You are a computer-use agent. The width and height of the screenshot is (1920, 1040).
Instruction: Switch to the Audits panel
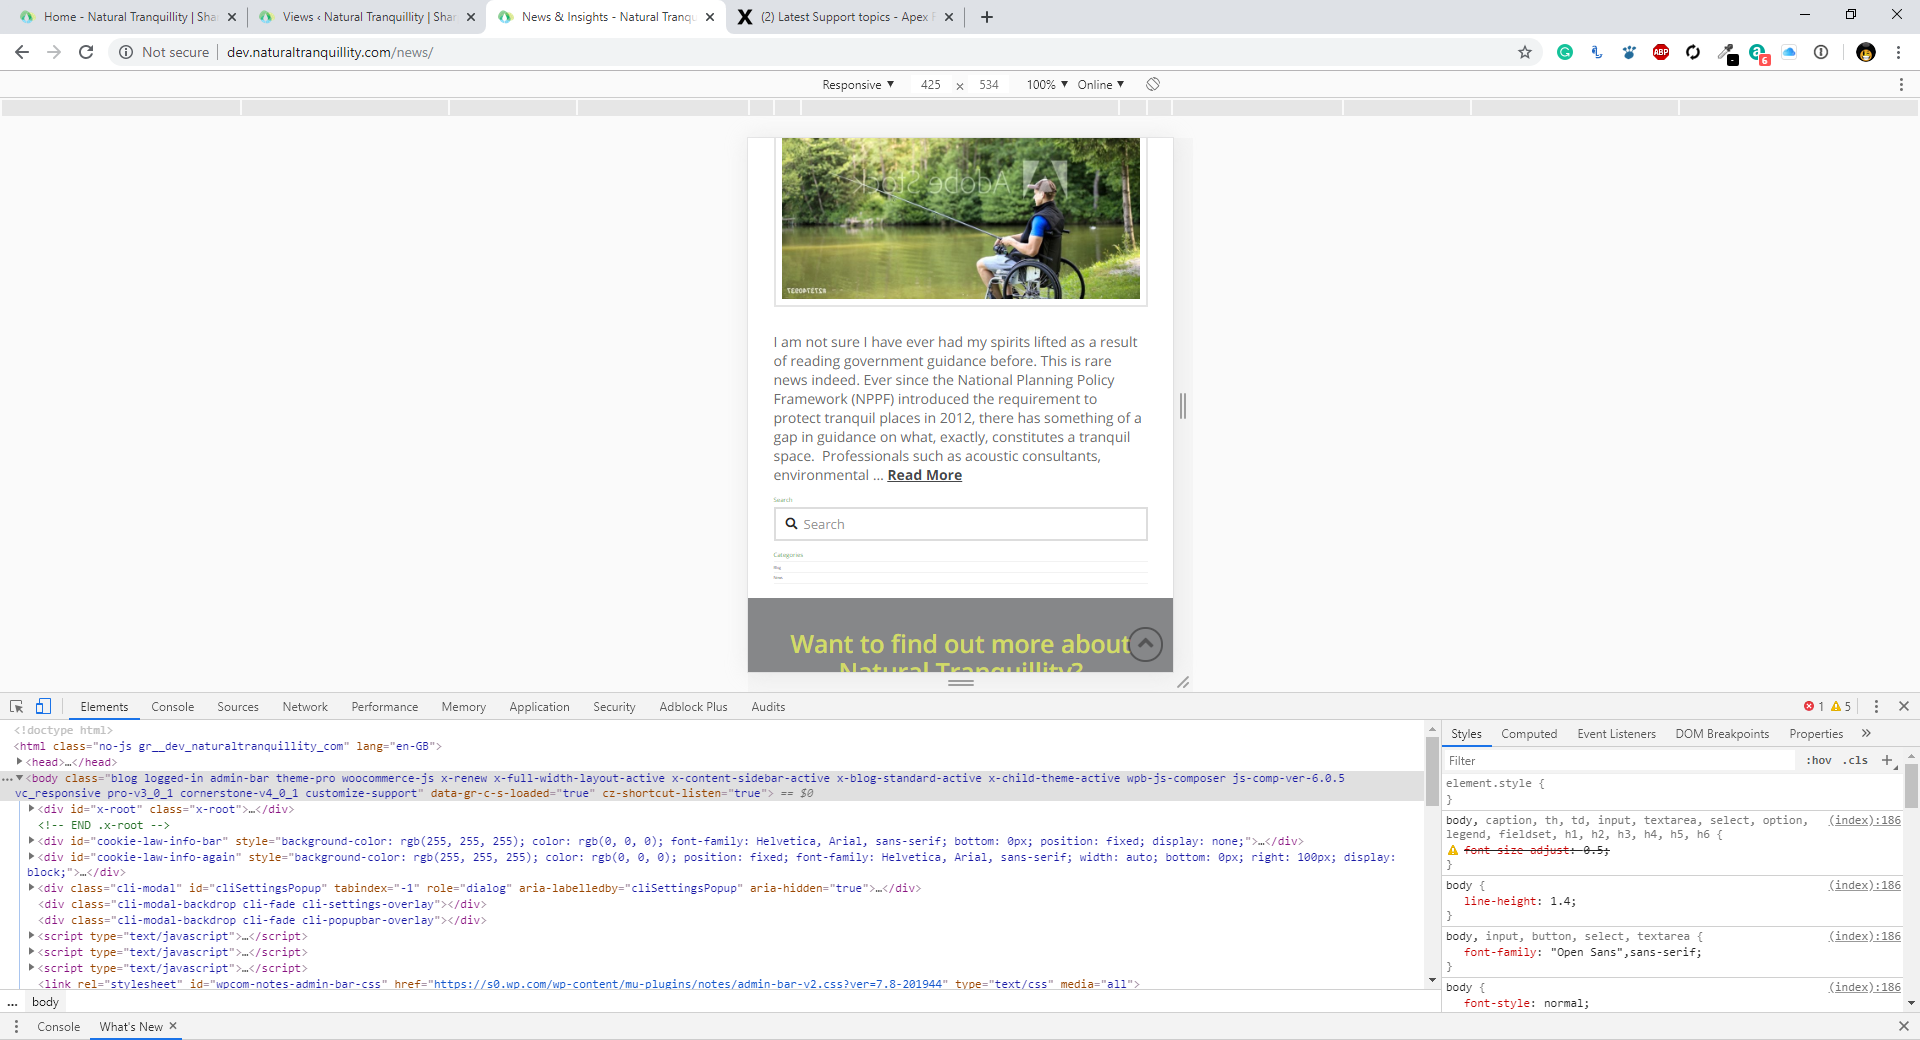tap(768, 706)
